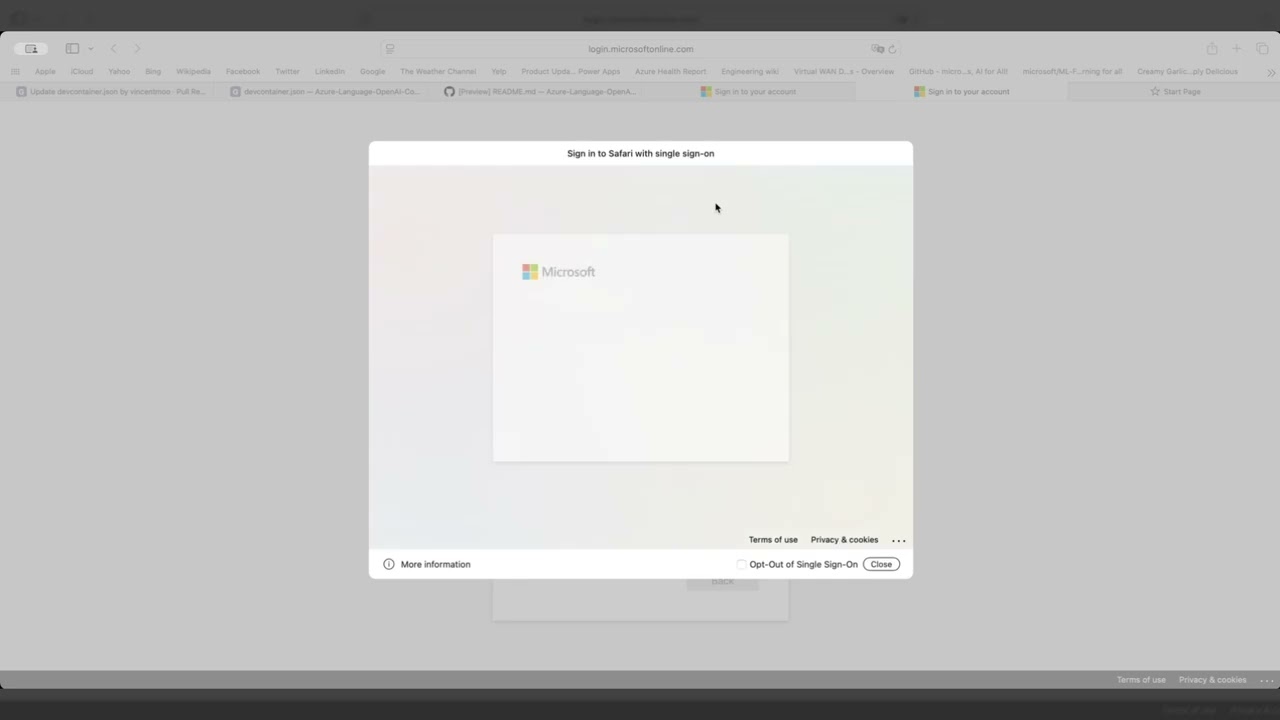Screen dimensions: 1280x720
Task: Open a new tab with plus button
Action: point(1236,48)
